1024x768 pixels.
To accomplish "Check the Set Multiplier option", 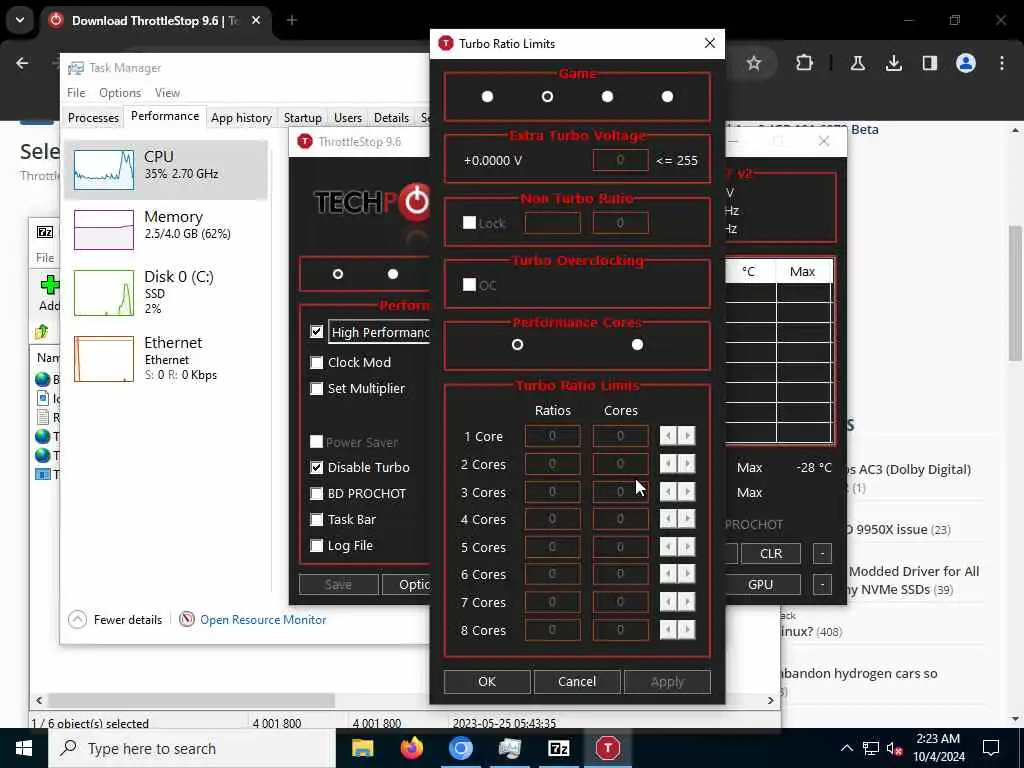I will [317, 389].
